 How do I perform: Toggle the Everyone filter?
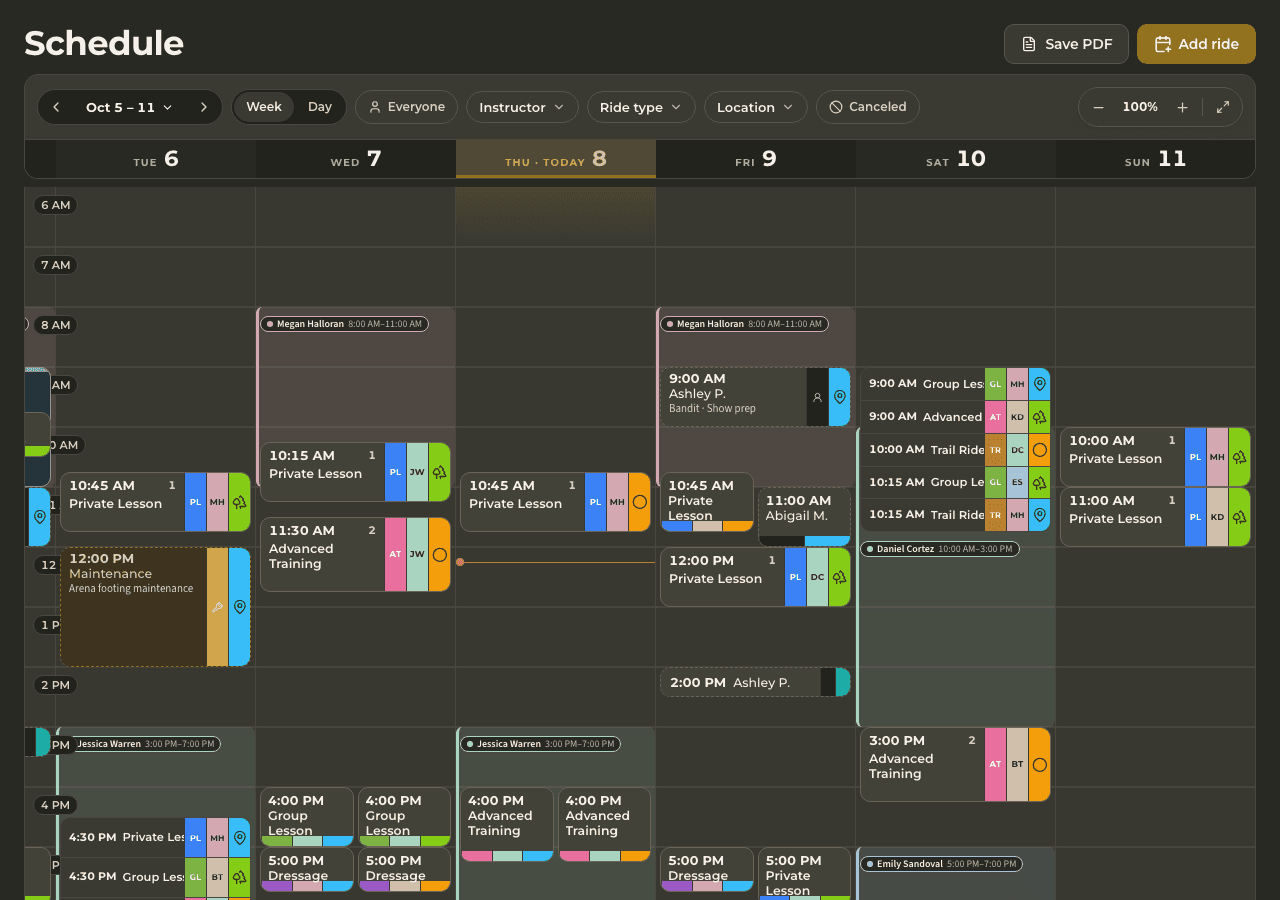point(406,107)
